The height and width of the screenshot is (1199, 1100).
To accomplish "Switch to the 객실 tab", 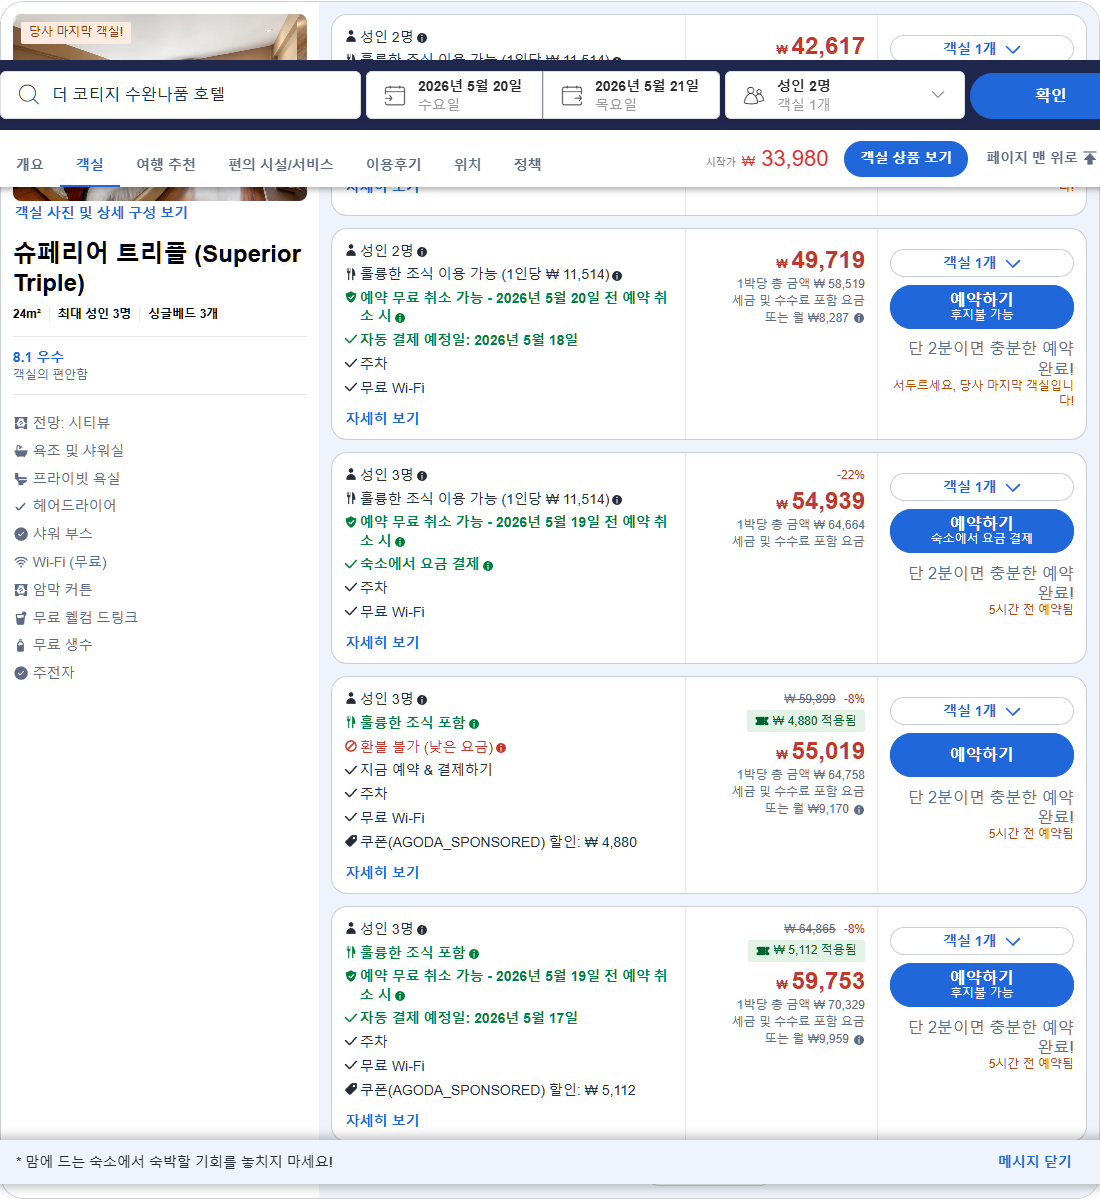I will coord(89,164).
